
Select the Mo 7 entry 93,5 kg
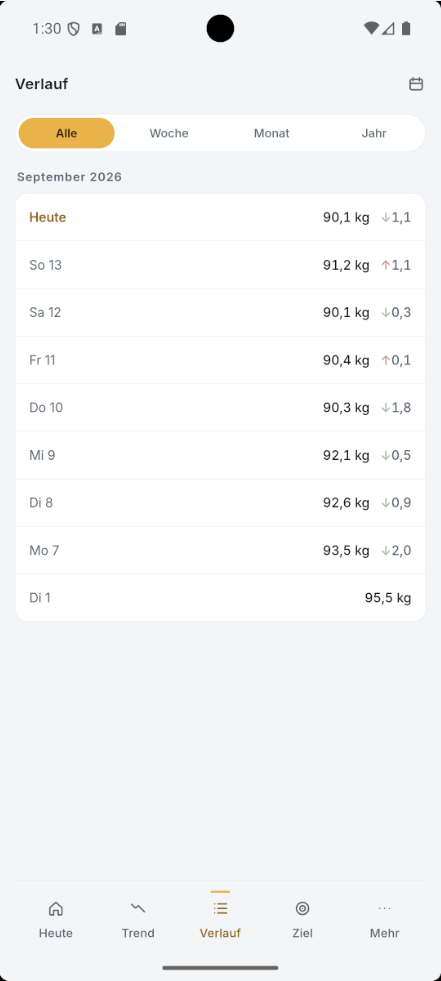220,550
